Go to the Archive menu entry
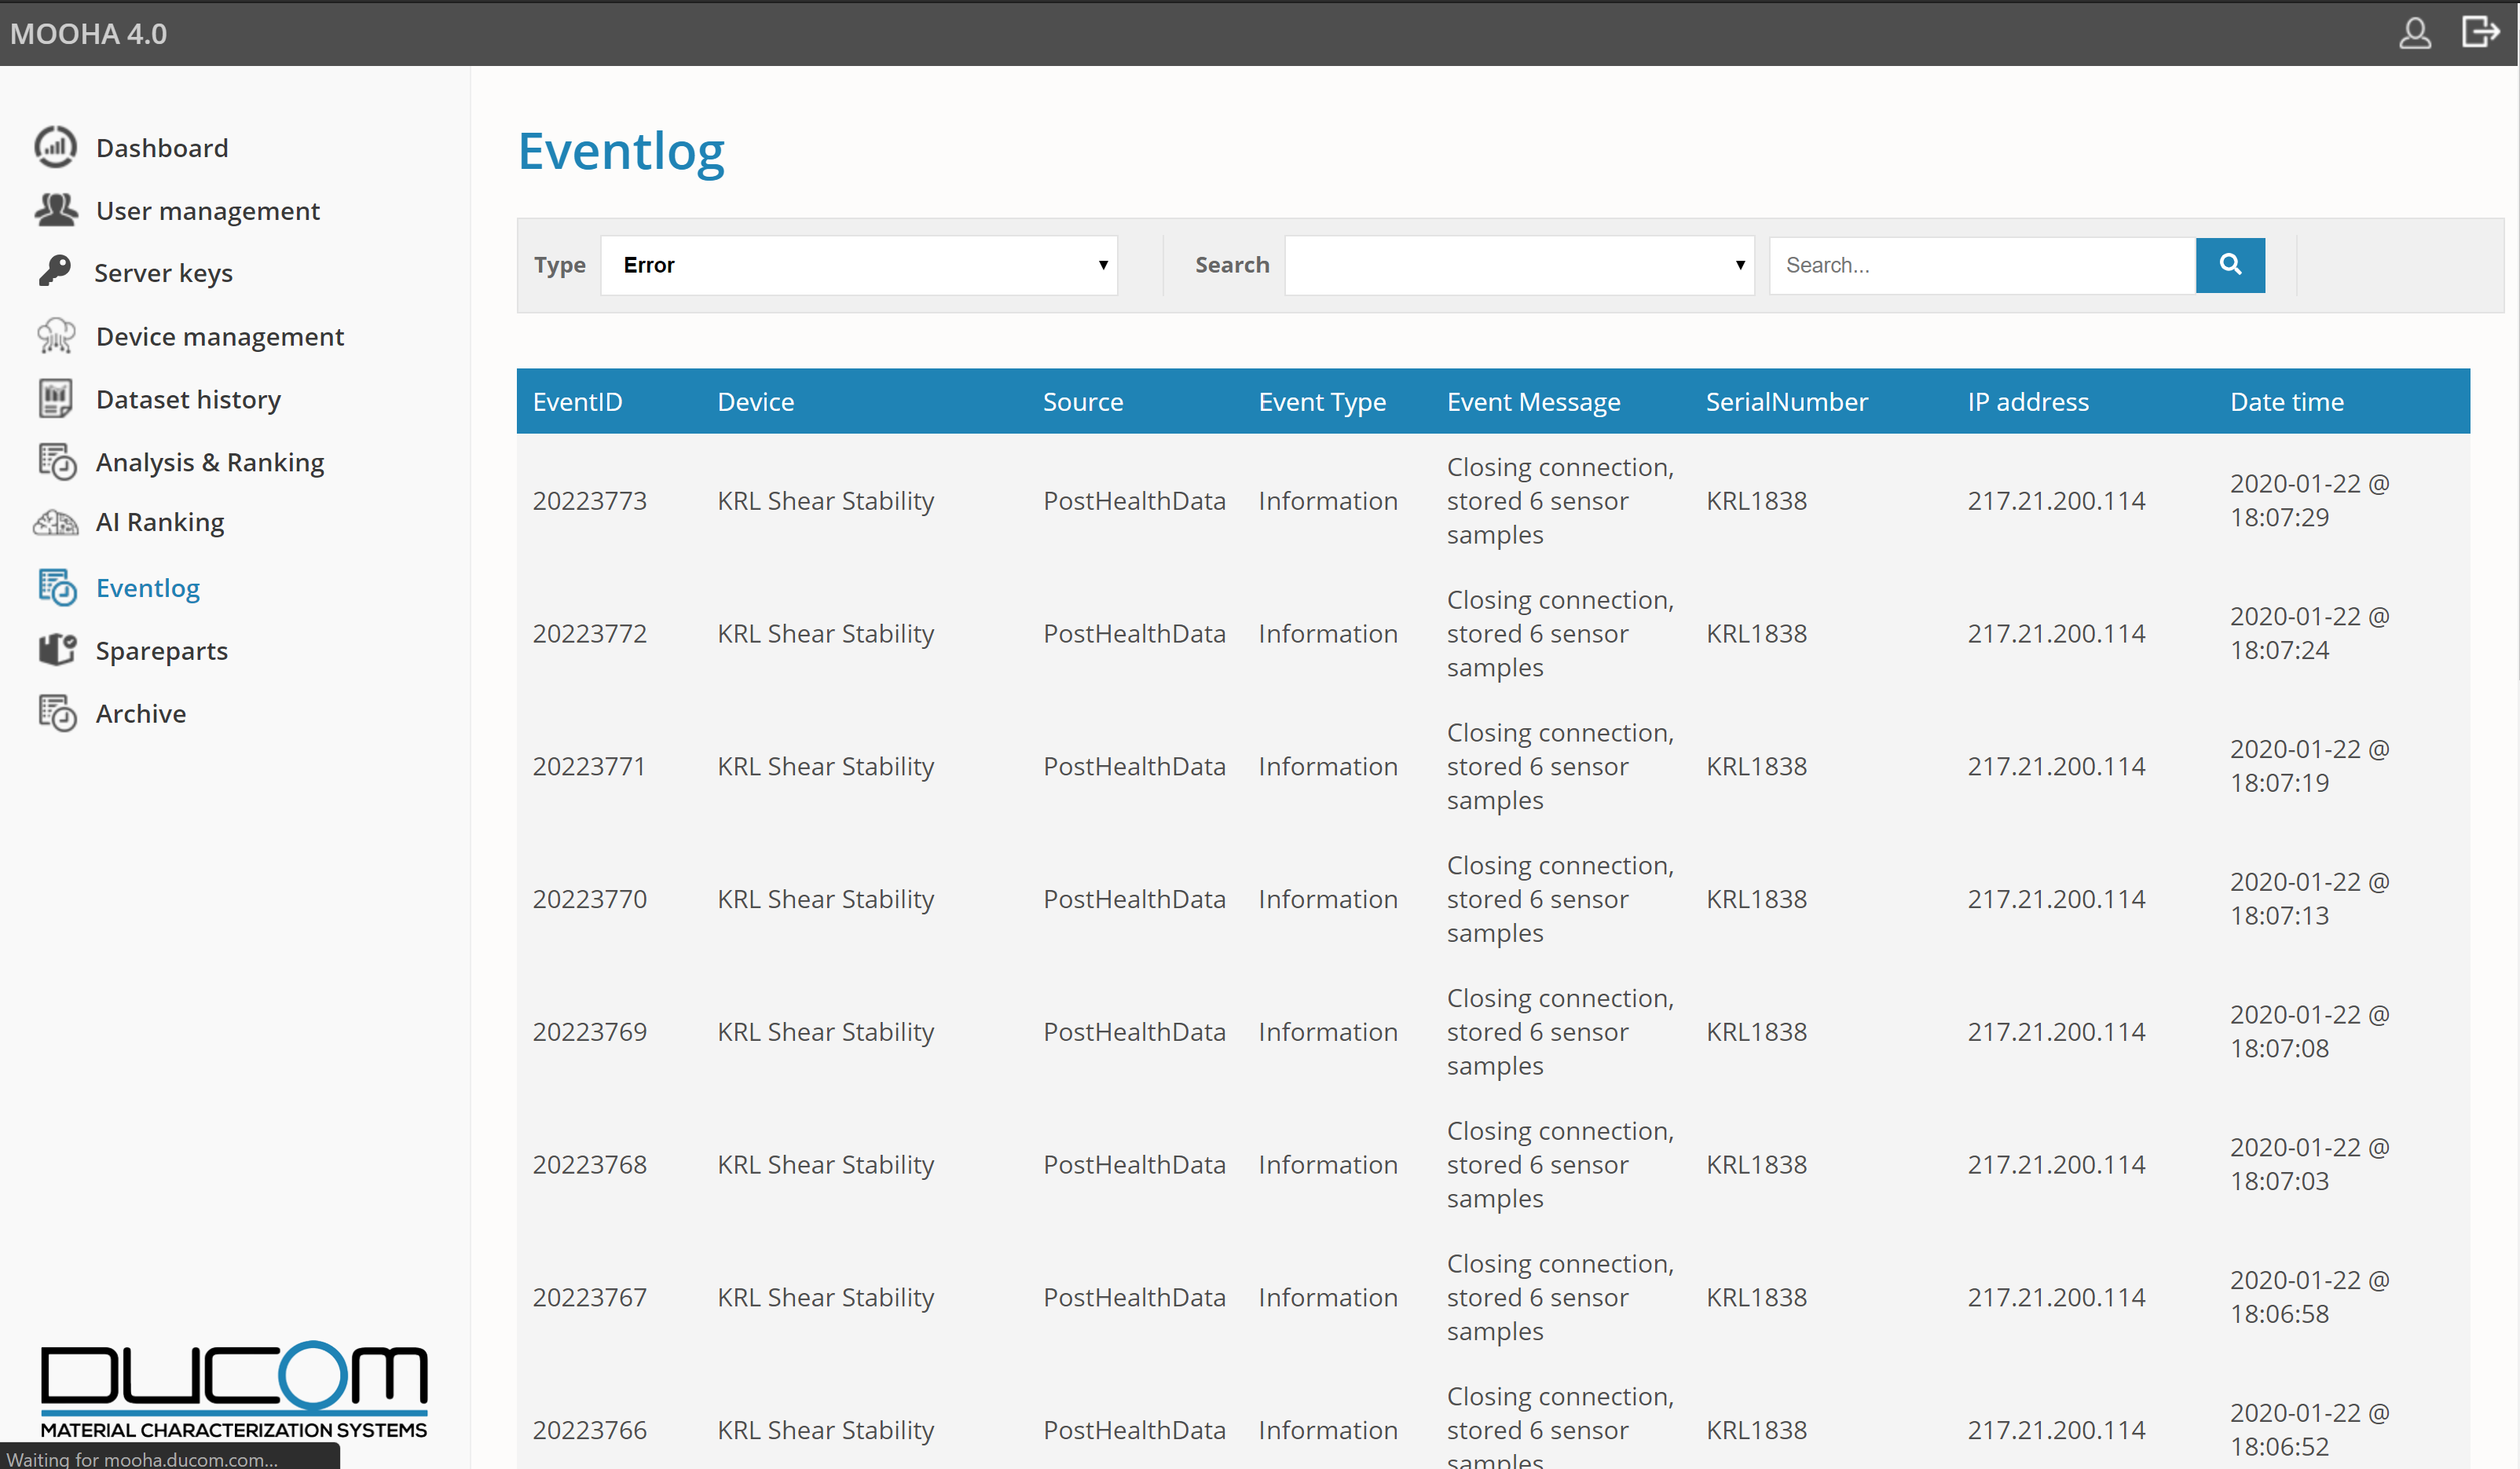The image size is (2520, 1469). coord(140,713)
